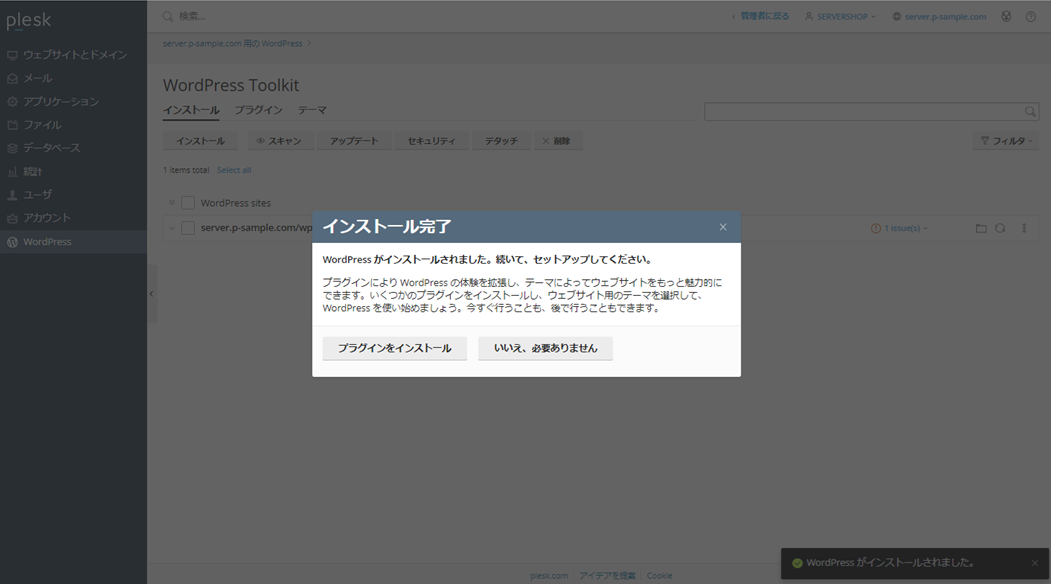The height and width of the screenshot is (584, 1051).
Task: Click the help question mark icon
Action: tap(1031, 16)
